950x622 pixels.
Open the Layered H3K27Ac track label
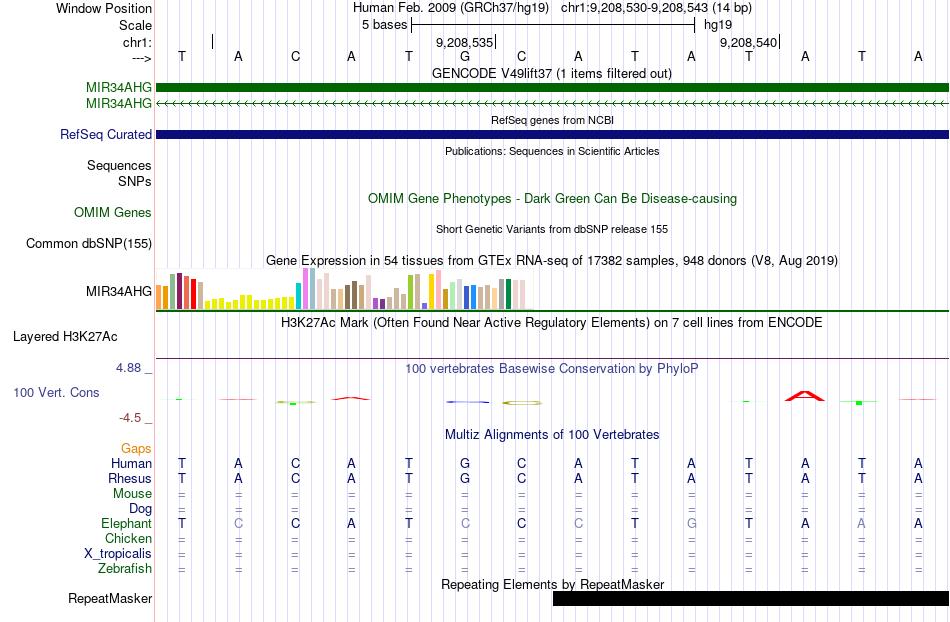pyautogui.click(x=65, y=337)
